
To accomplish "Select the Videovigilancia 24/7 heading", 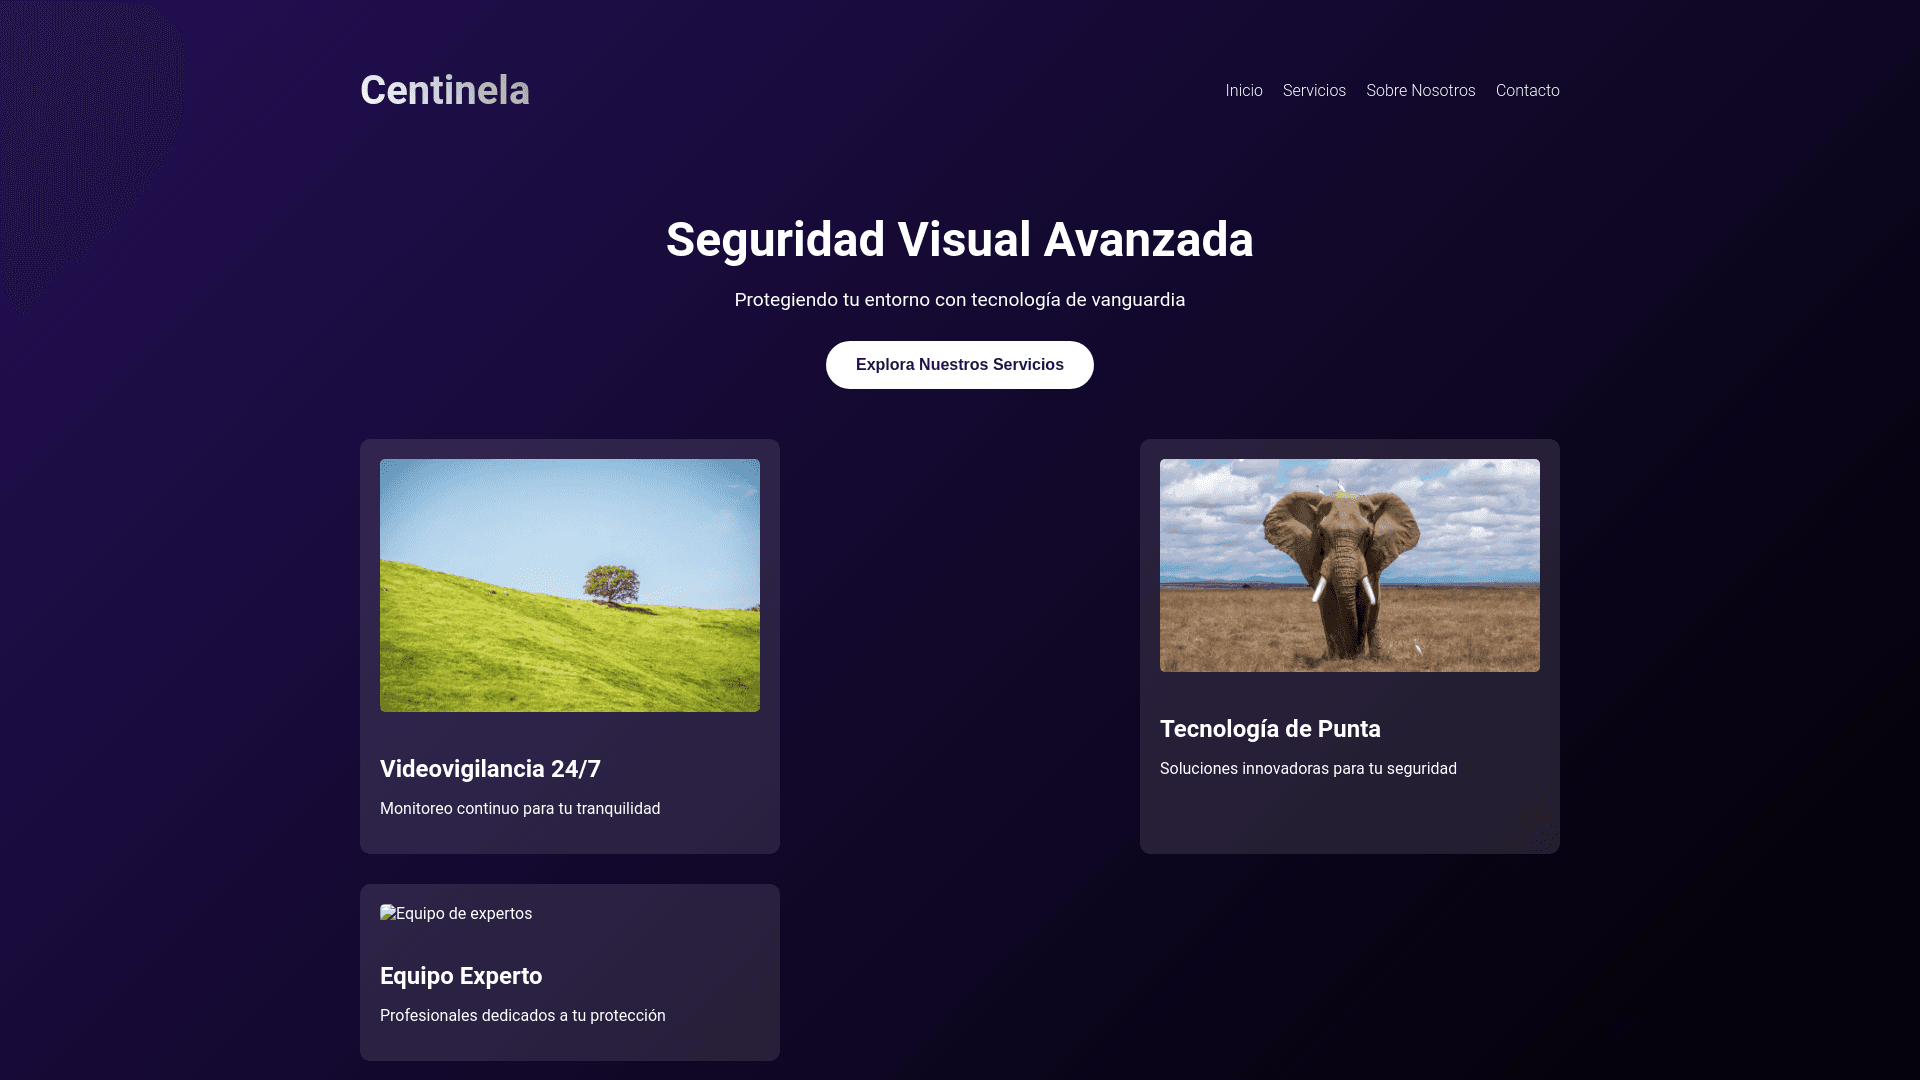I will pyautogui.click(x=490, y=769).
